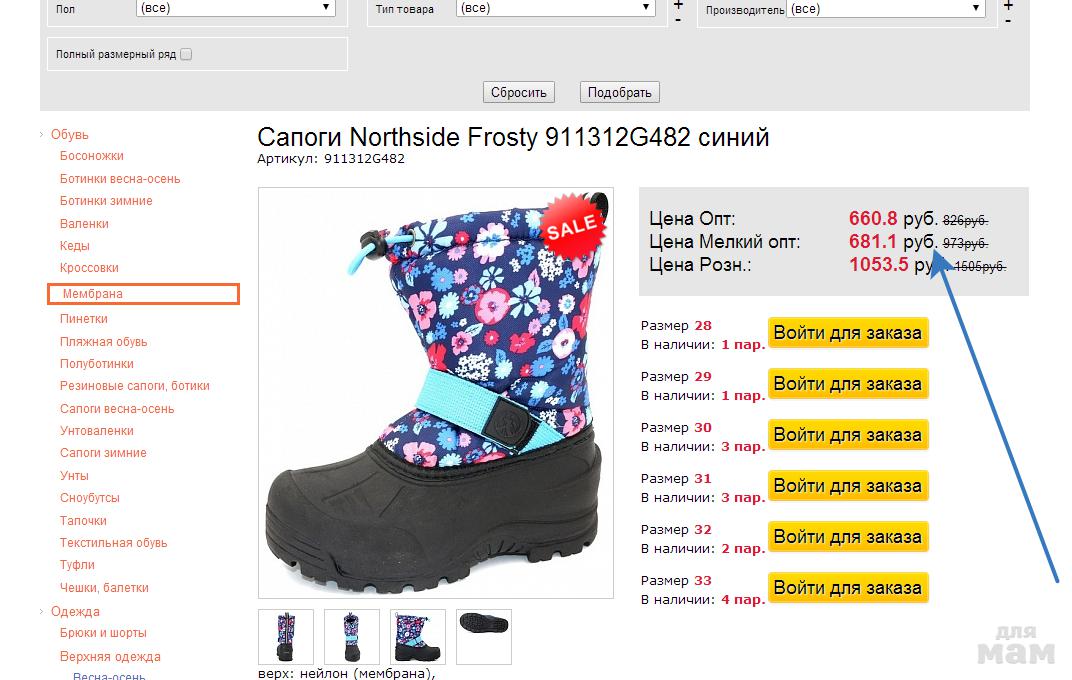Screen dimensions: 1072x680
Task: Click the main boot product image
Action: click(436, 393)
